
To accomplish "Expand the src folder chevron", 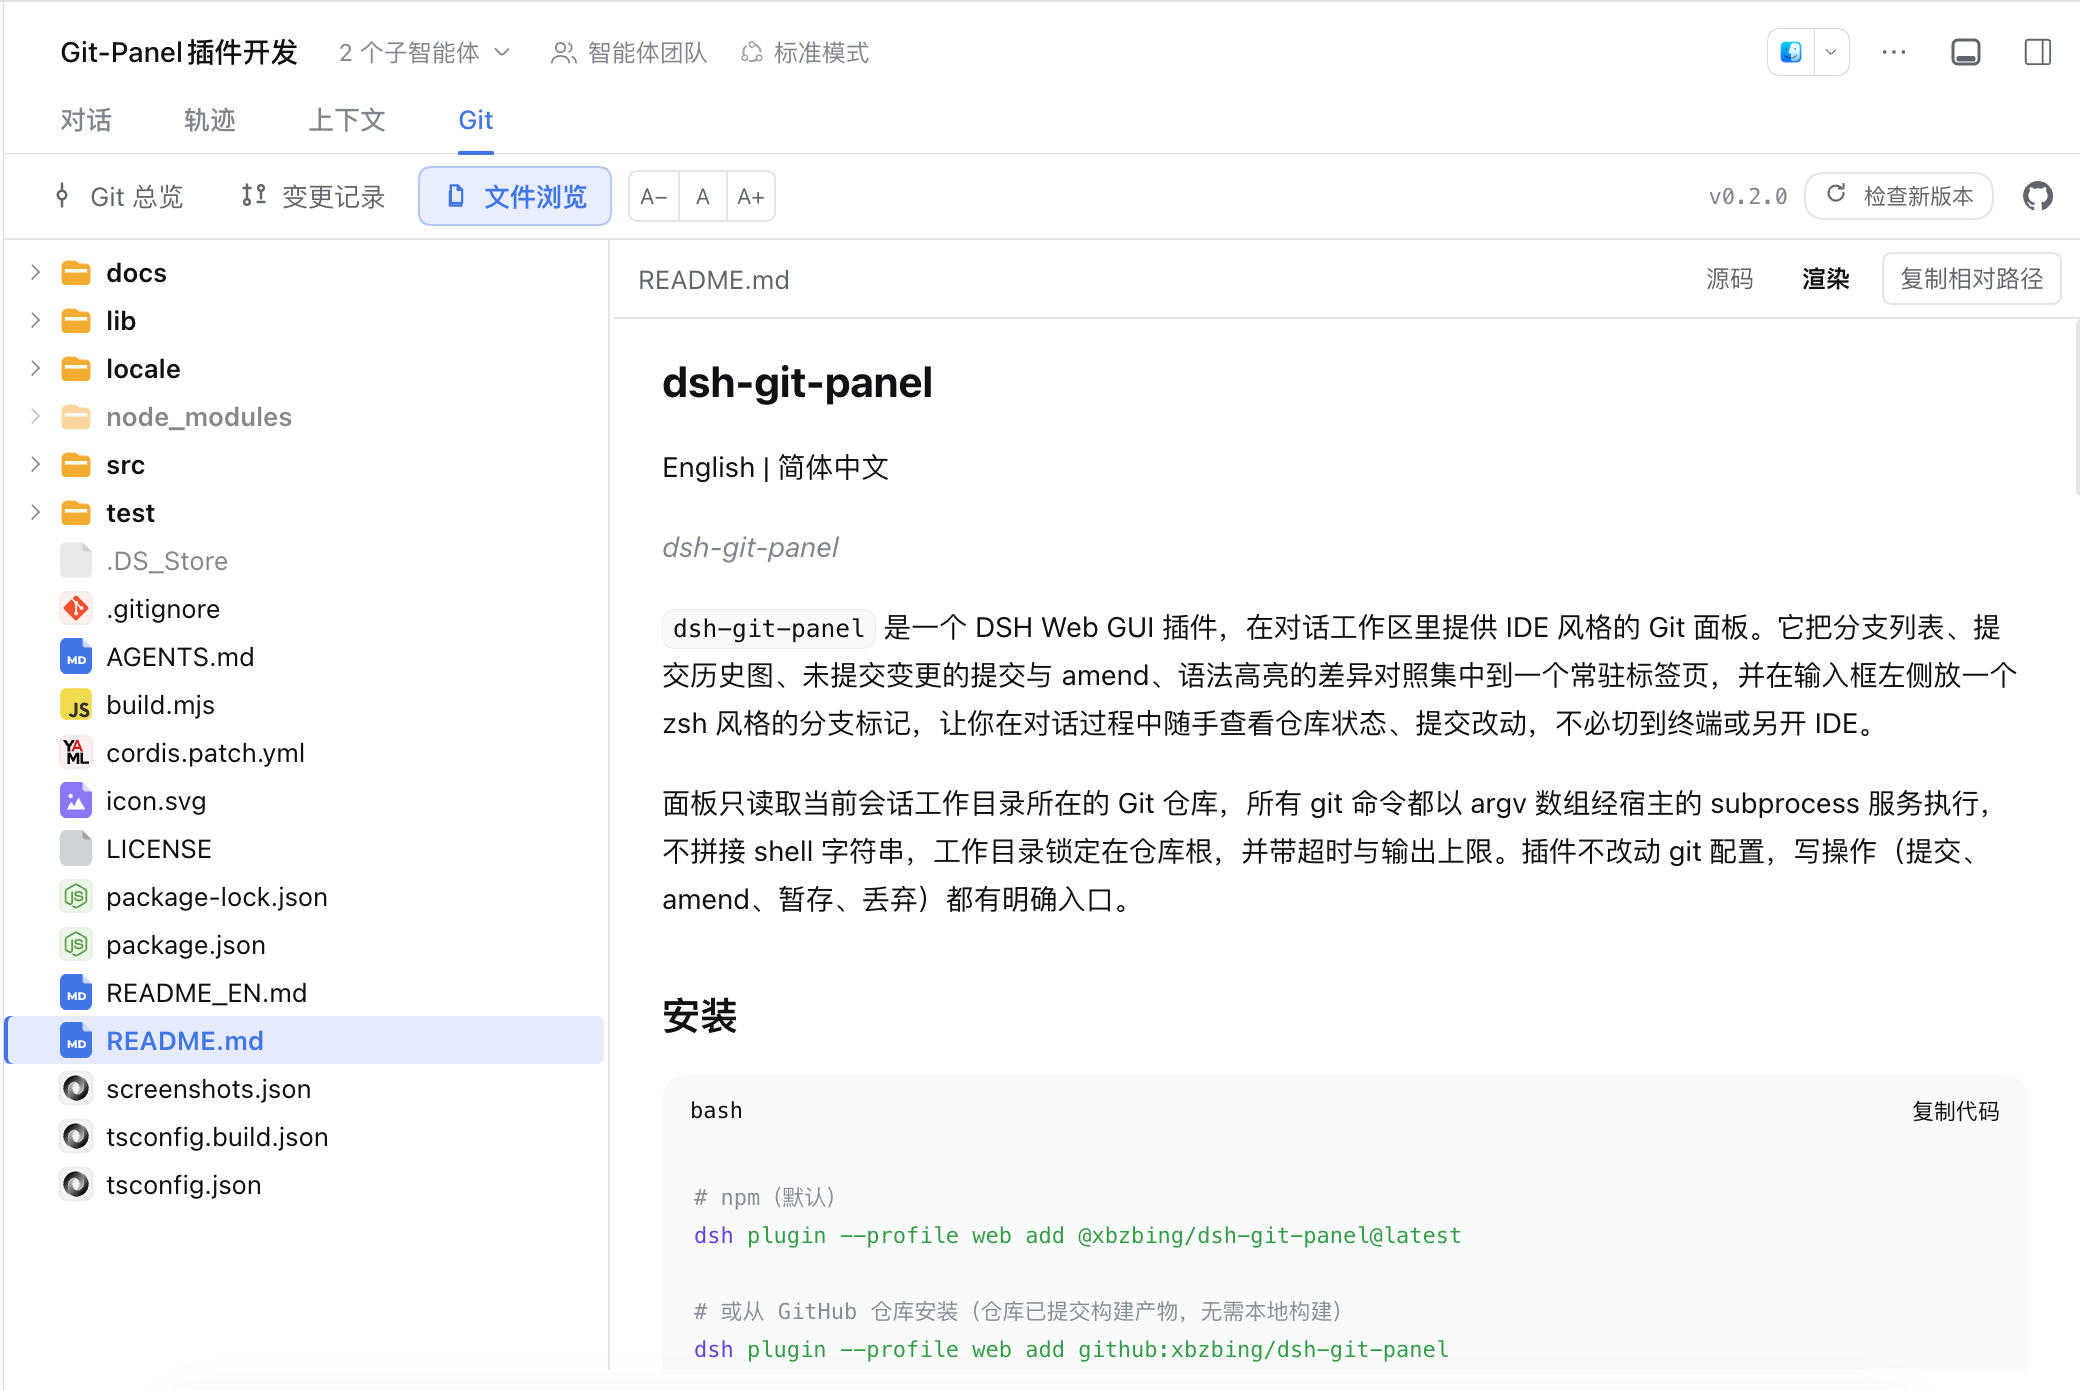I will tap(35, 464).
